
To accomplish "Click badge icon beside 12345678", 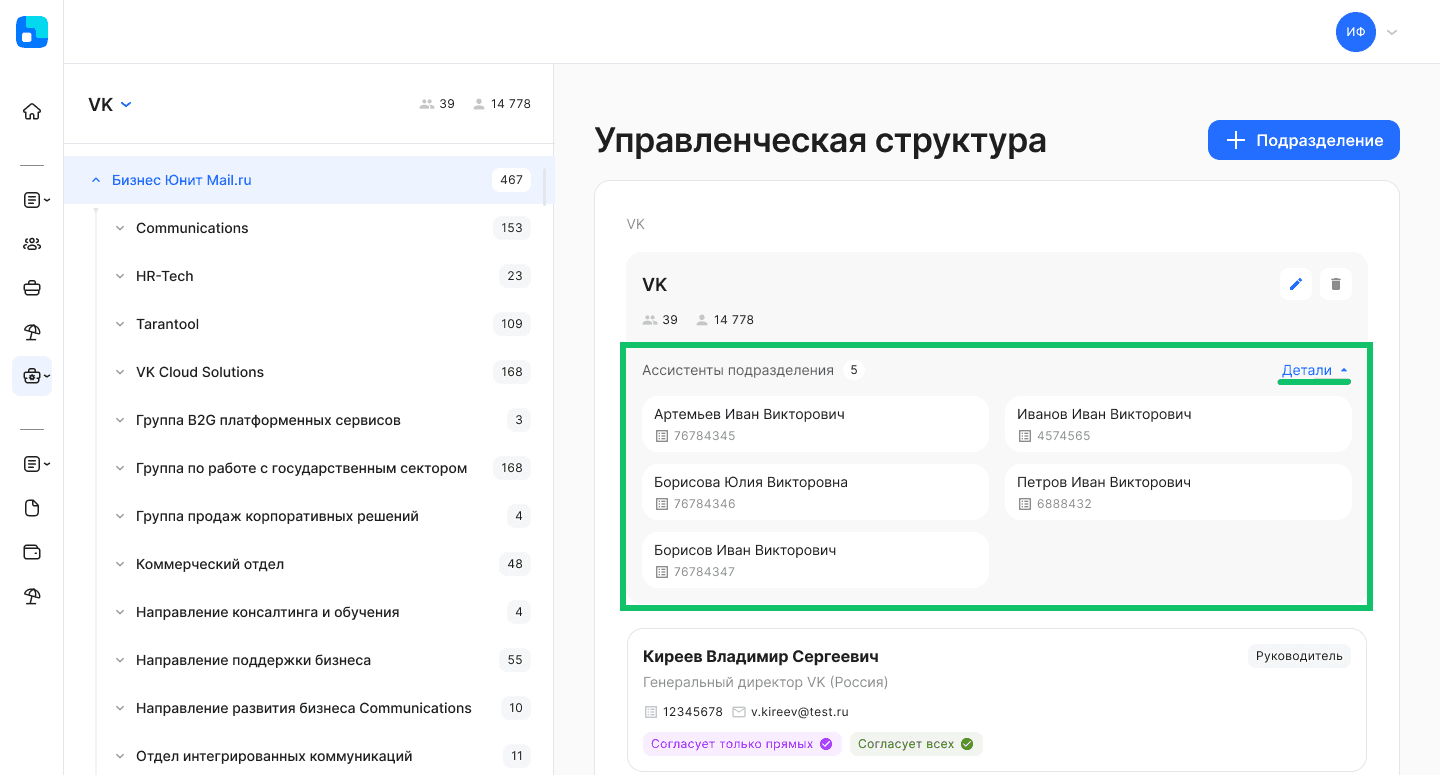I will coord(651,712).
